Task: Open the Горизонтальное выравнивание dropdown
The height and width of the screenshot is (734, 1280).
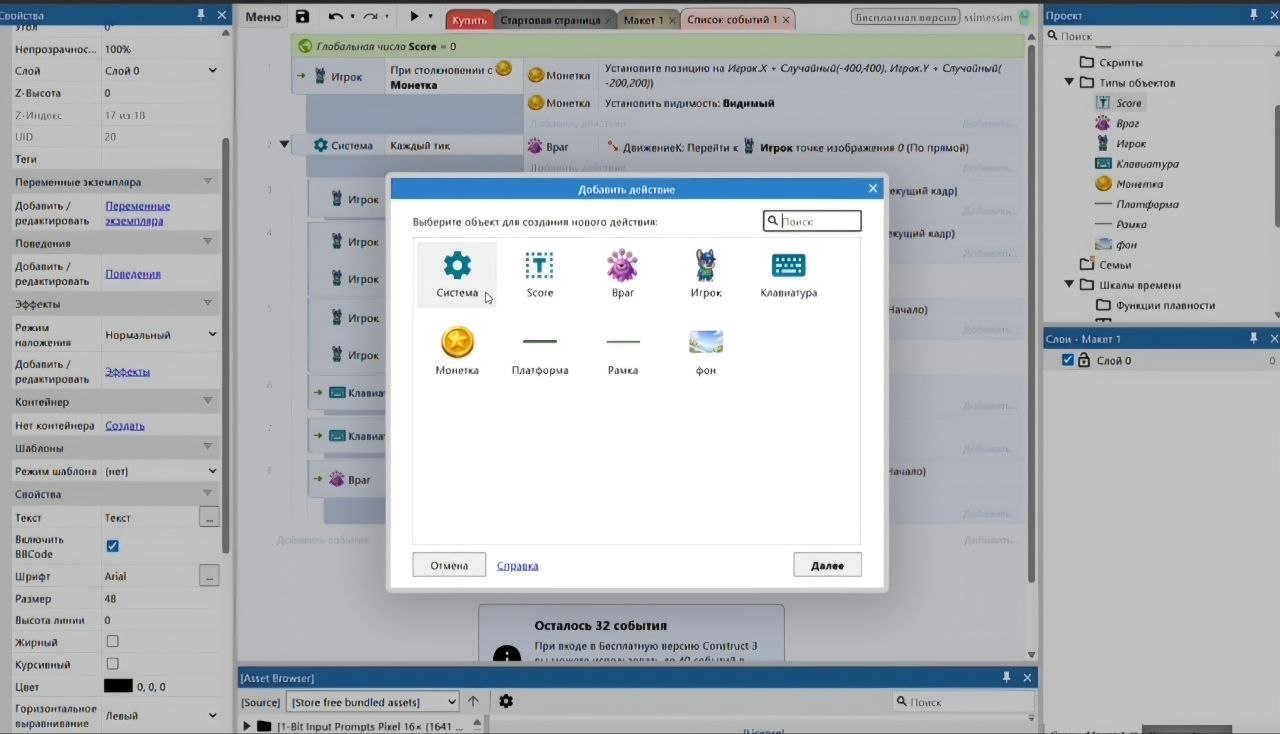Action: click(x=161, y=715)
